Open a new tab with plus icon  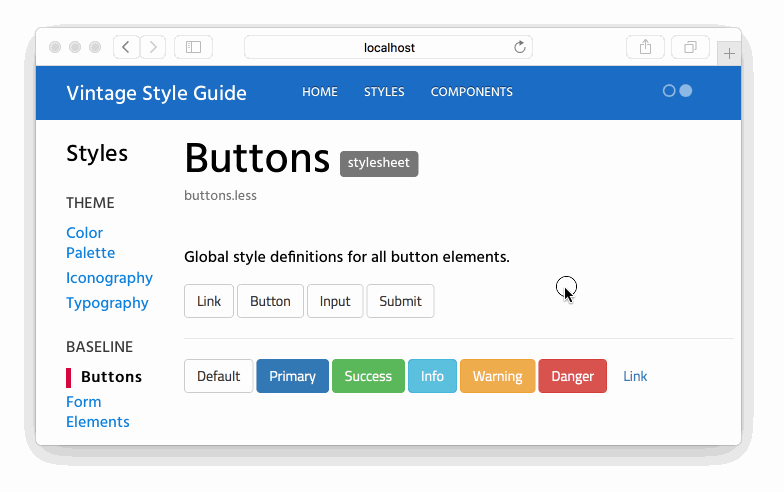pyautogui.click(x=730, y=54)
